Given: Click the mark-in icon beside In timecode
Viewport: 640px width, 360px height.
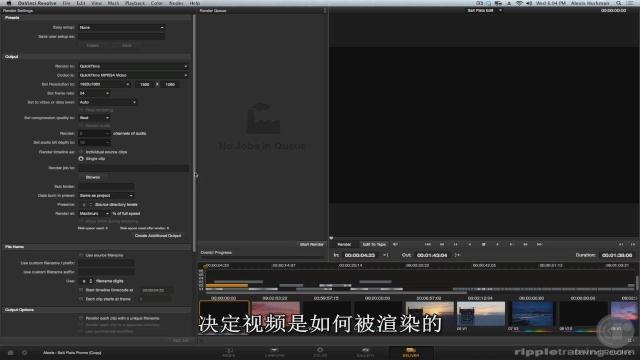Looking at the screenshot, I should (x=386, y=255).
